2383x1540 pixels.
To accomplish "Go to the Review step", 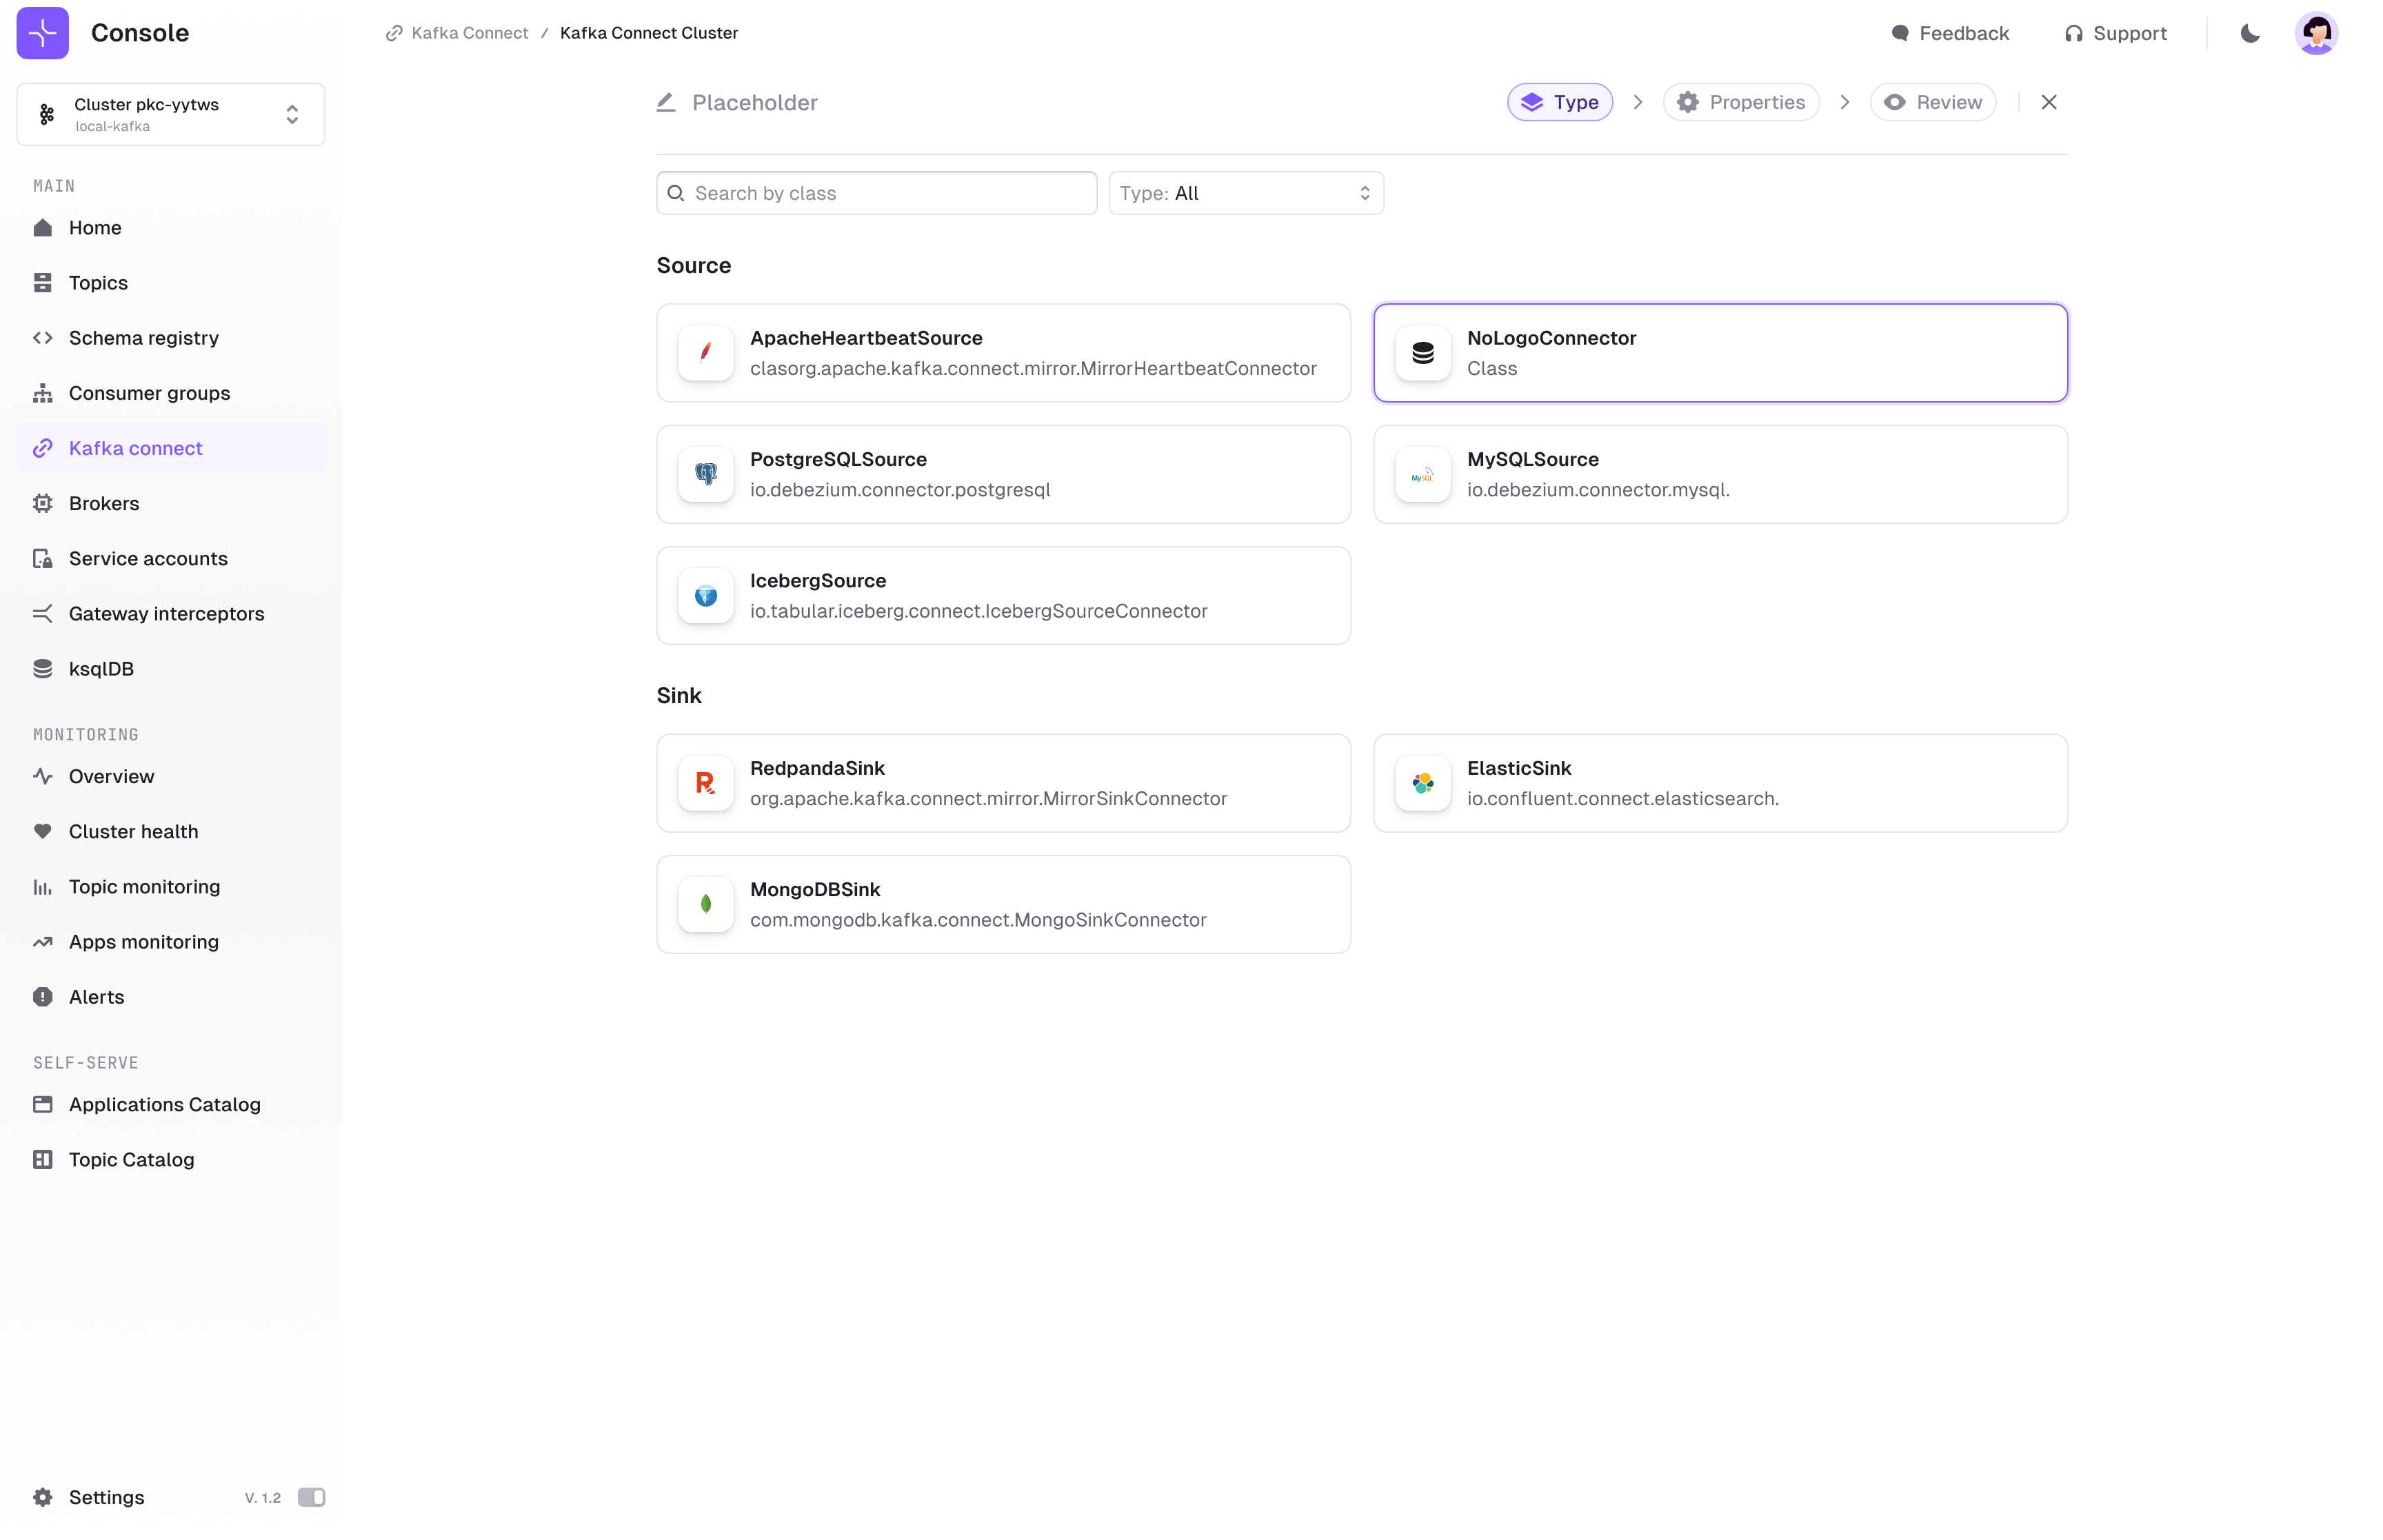I will [1932, 101].
